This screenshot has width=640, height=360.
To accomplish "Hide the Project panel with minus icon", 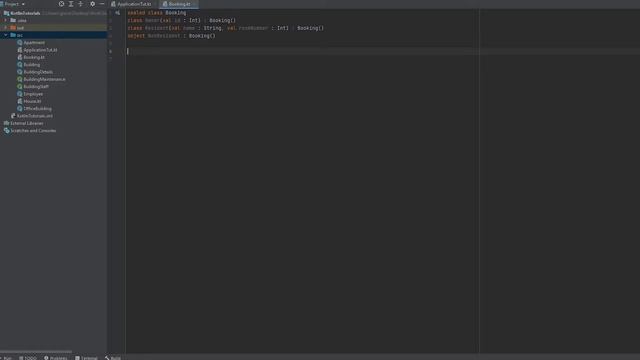I will pos(102,4).
